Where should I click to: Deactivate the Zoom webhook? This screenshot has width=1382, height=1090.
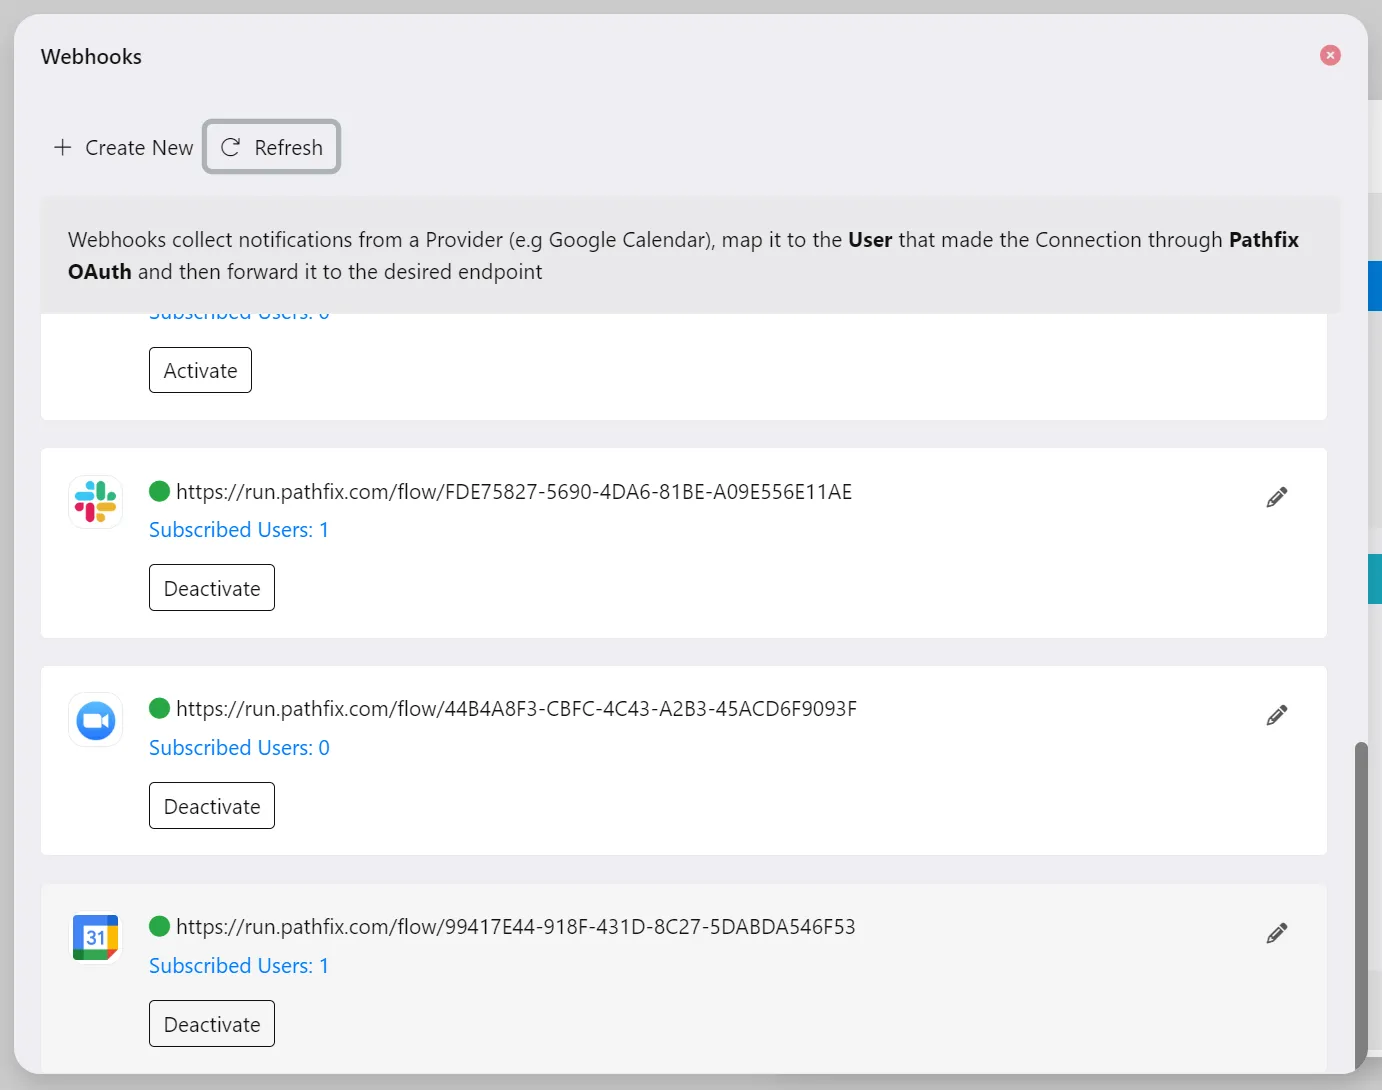tap(212, 806)
